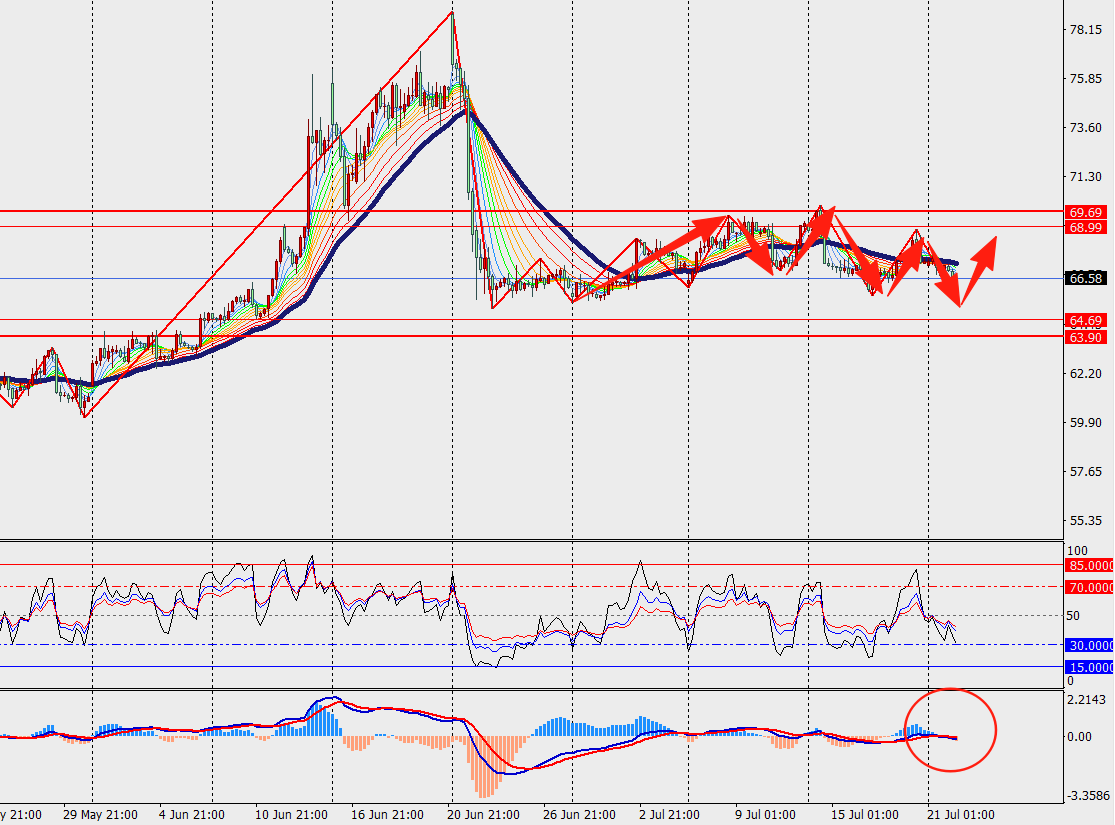Click the 26 Jun 21:00 date label
The width and height of the screenshot is (1115, 825).
pos(580,815)
